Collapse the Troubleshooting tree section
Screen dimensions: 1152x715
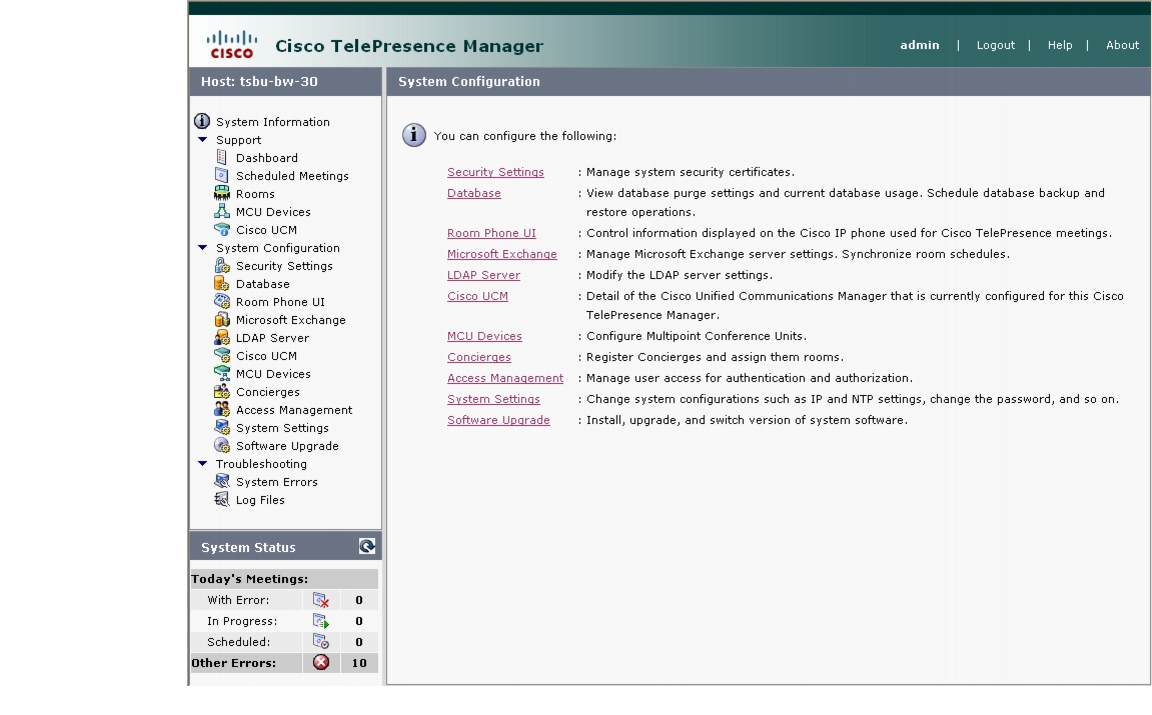point(203,464)
